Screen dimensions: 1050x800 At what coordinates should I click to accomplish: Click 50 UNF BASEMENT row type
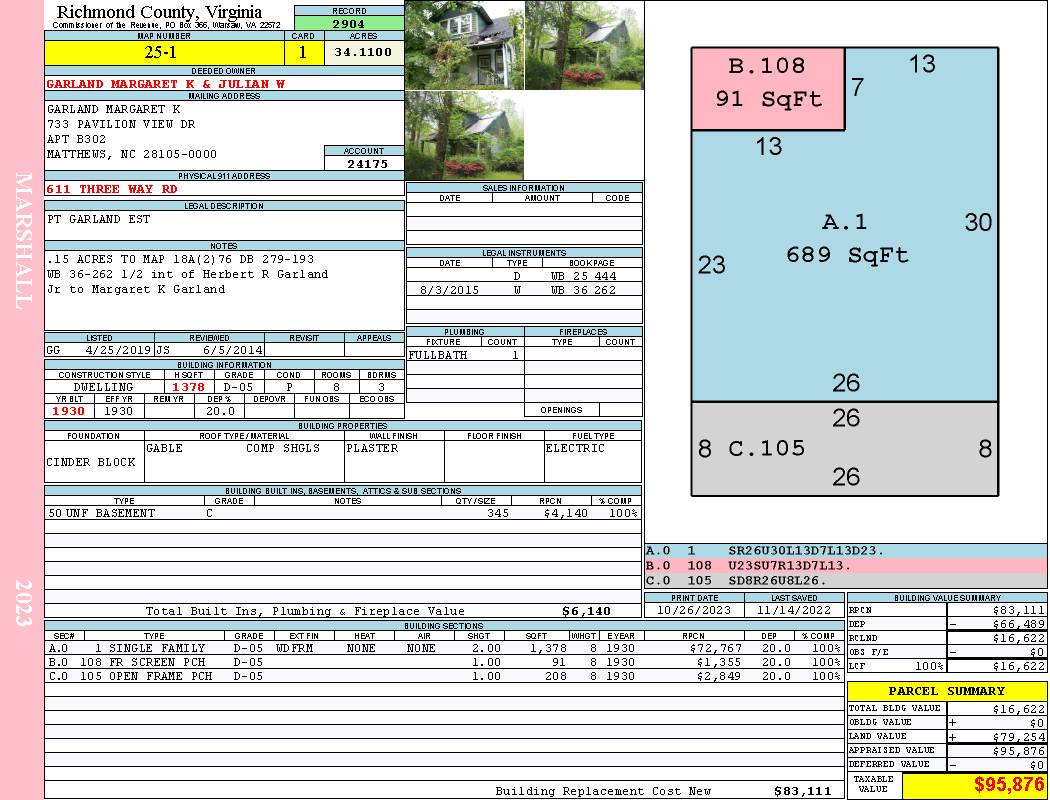click(x=102, y=513)
